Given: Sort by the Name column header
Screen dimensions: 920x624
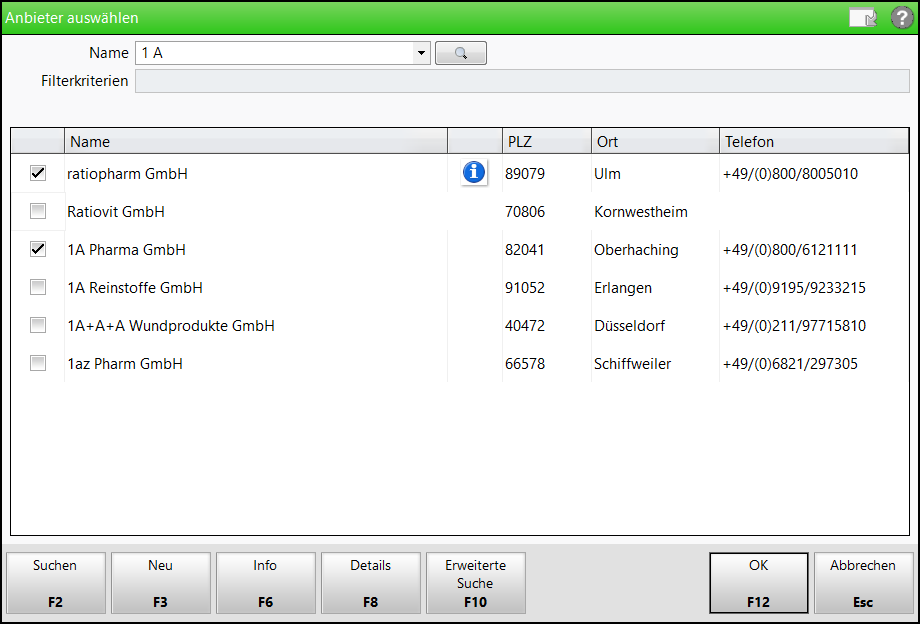Looking at the screenshot, I should [256, 141].
